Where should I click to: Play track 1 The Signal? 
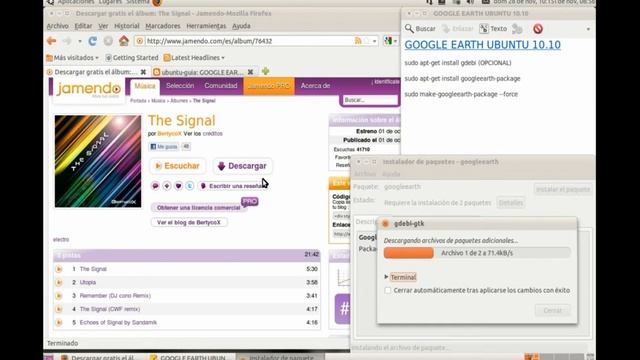tap(59, 269)
